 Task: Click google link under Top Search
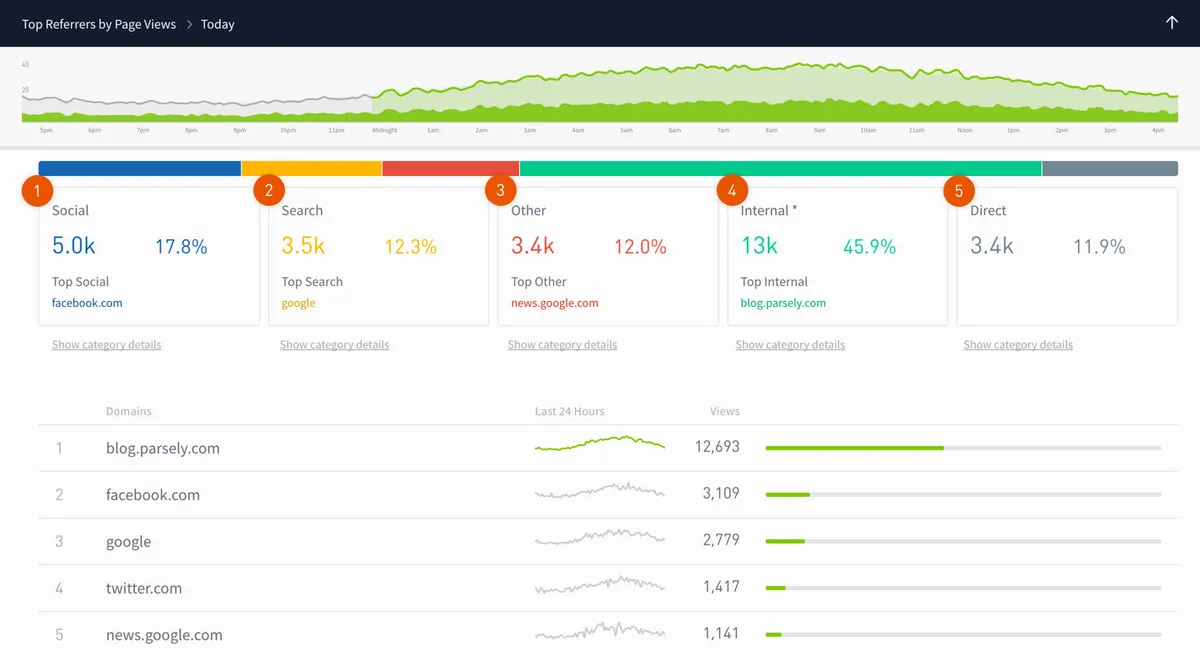pyautogui.click(x=298, y=303)
